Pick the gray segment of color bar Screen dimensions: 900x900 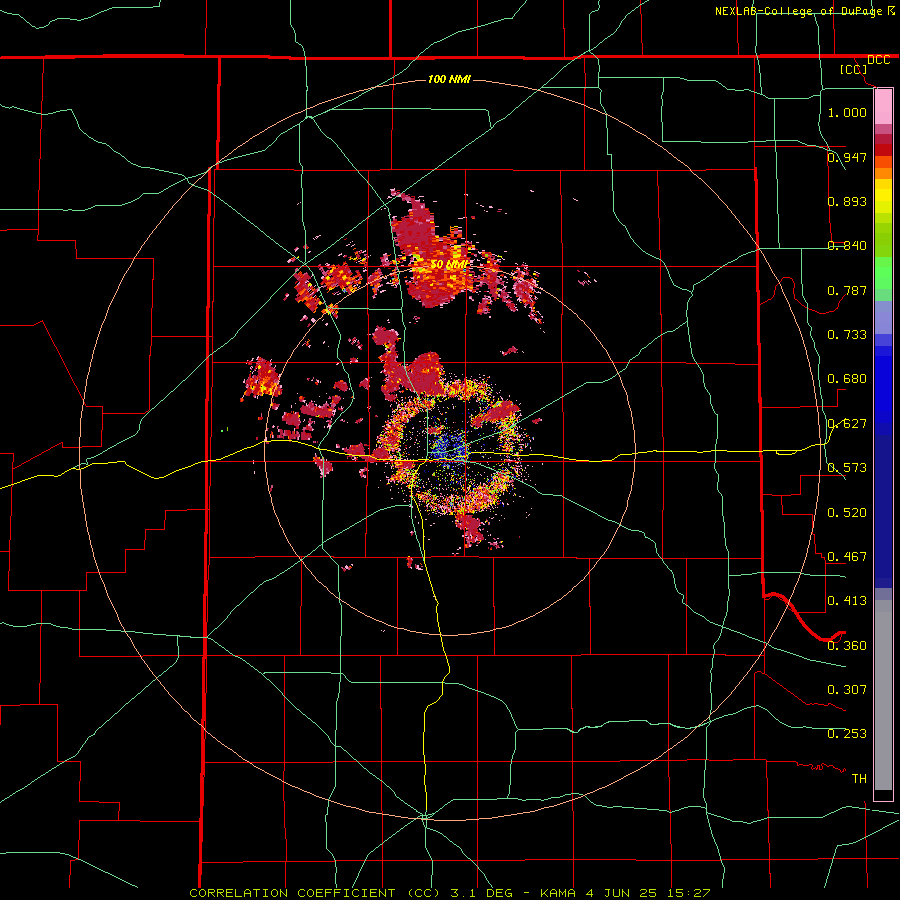(883, 695)
